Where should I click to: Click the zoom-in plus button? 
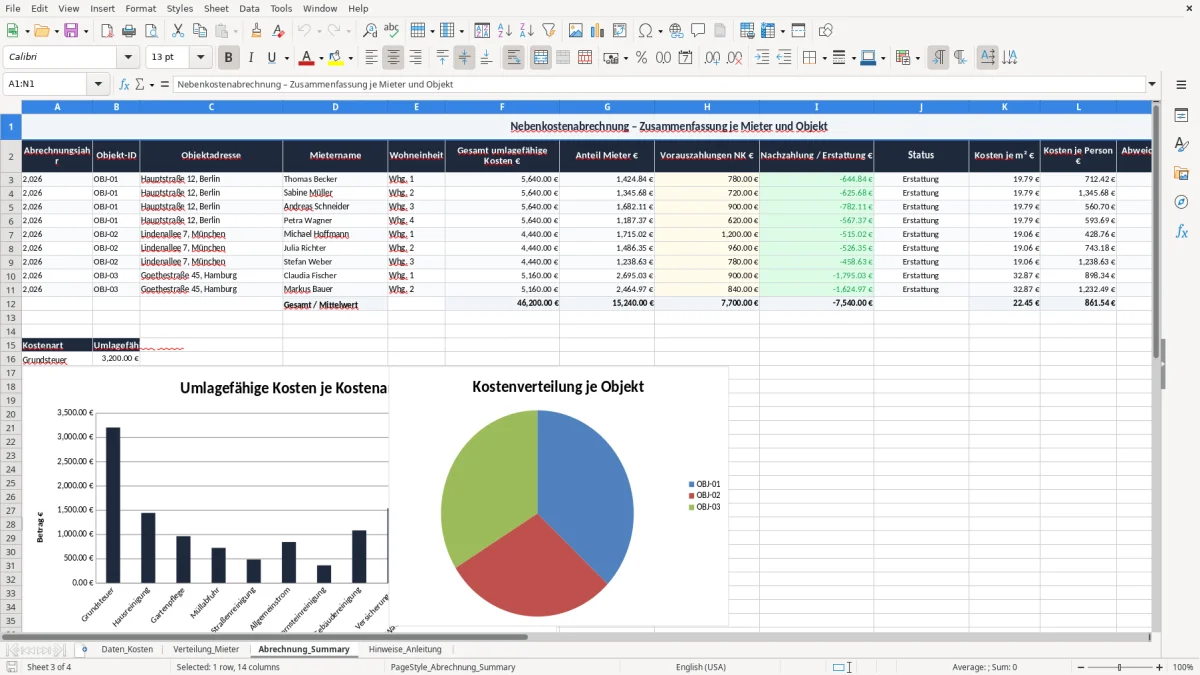[x=1160, y=667]
